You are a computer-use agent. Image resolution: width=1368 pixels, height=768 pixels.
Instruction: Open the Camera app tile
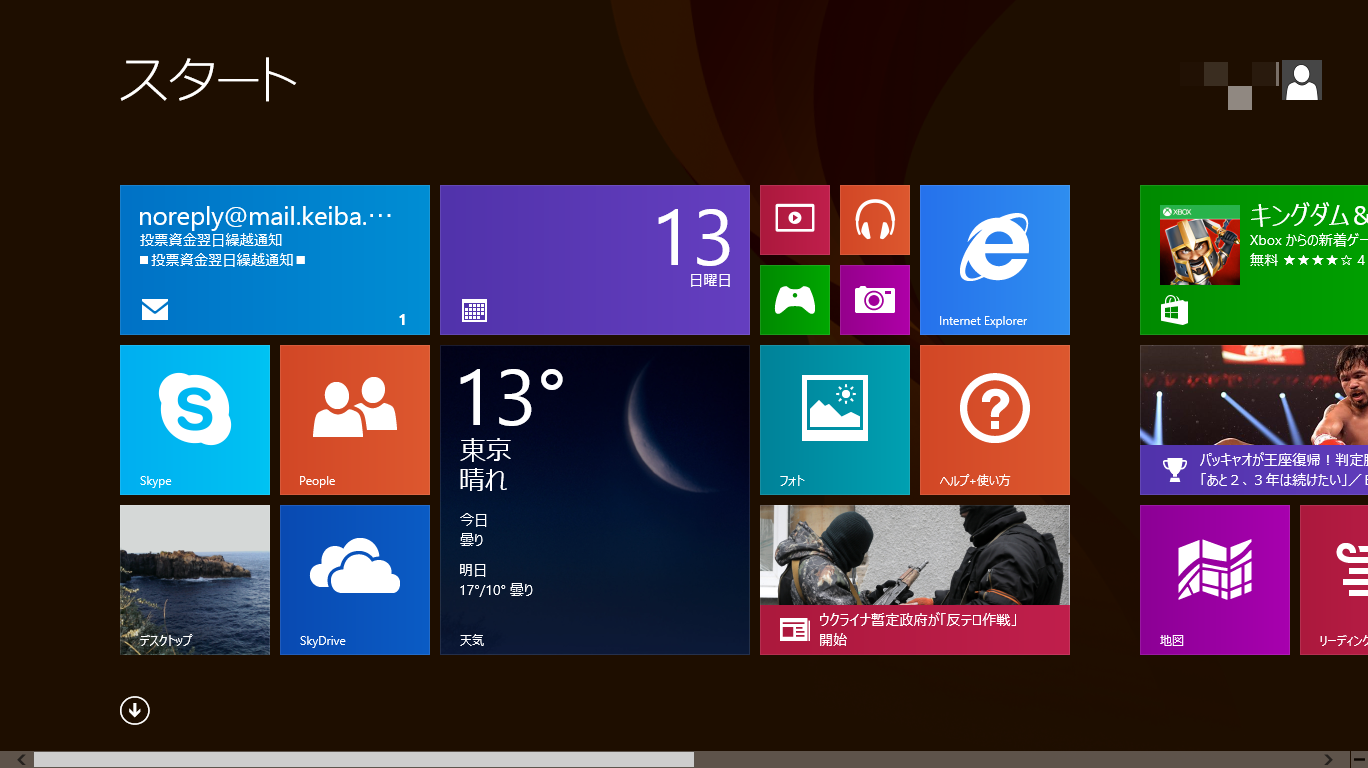click(875, 300)
